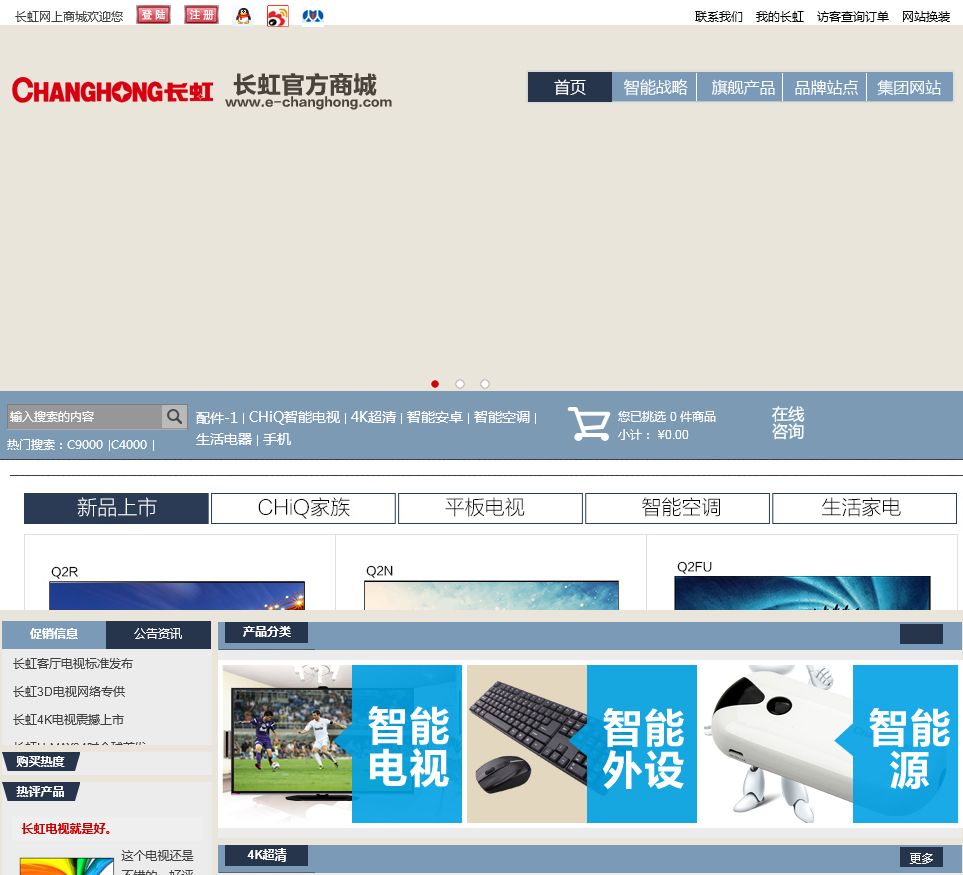This screenshot has height=875, width=963.
Task: Click the dark button in 产品分类 header
Action: [x=921, y=634]
